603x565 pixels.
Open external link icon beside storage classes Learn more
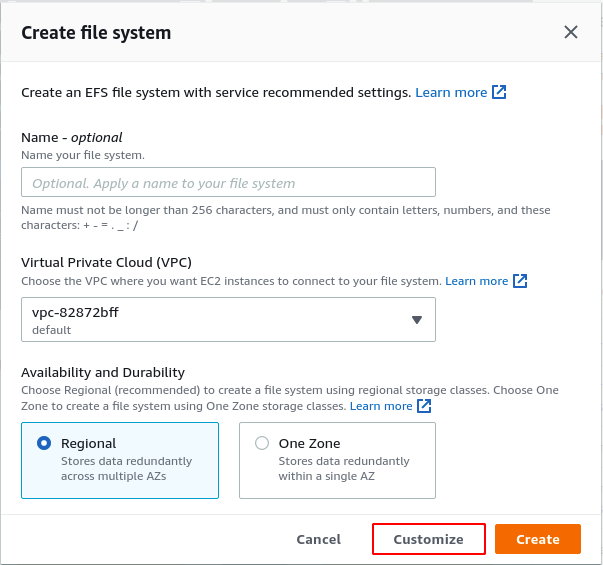pyautogui.click(x=424, y=406)
